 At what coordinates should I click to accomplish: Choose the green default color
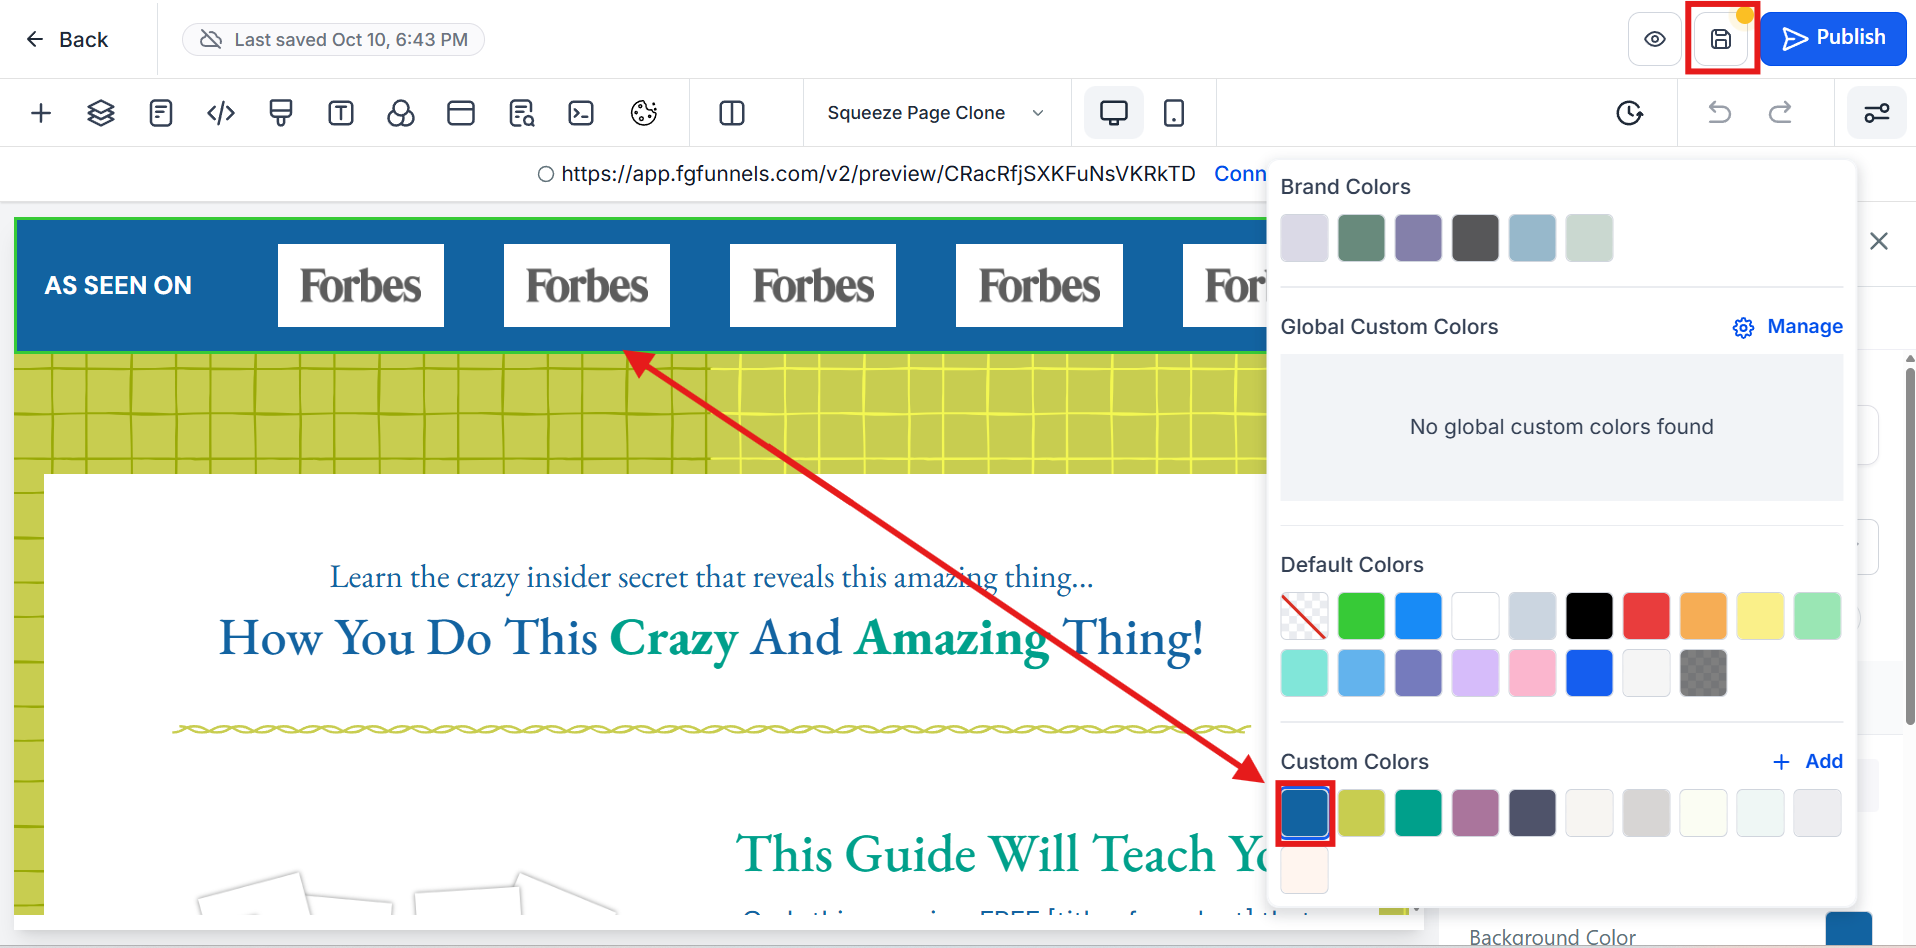click(1362, 616)
